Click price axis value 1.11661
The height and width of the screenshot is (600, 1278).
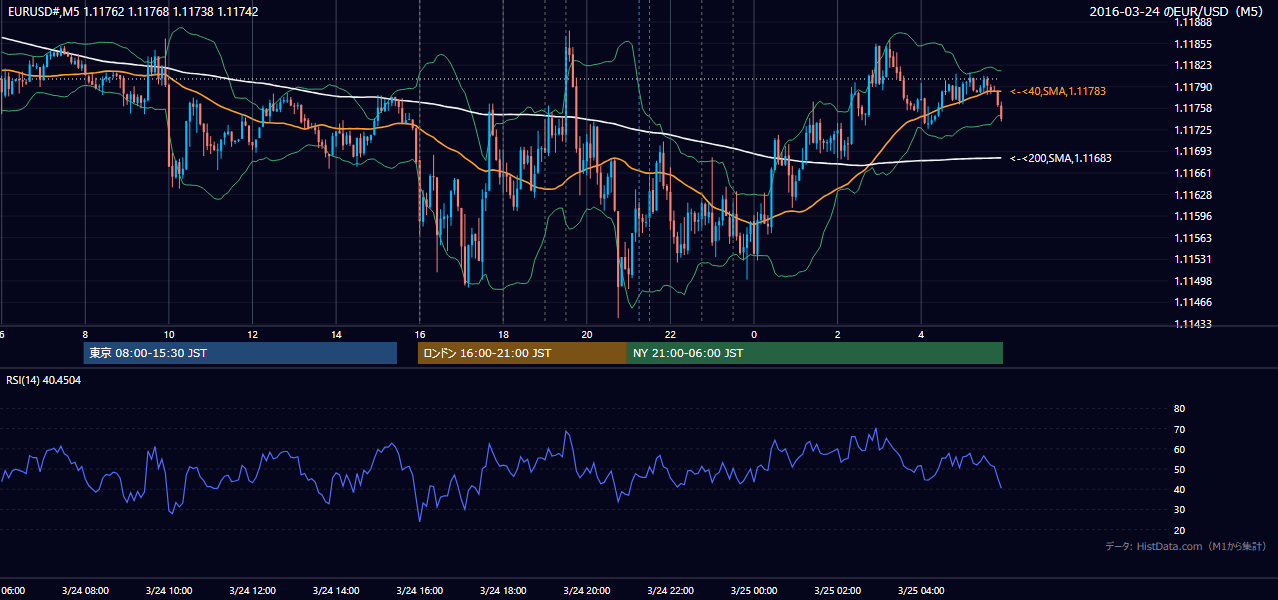[1193, 173]
